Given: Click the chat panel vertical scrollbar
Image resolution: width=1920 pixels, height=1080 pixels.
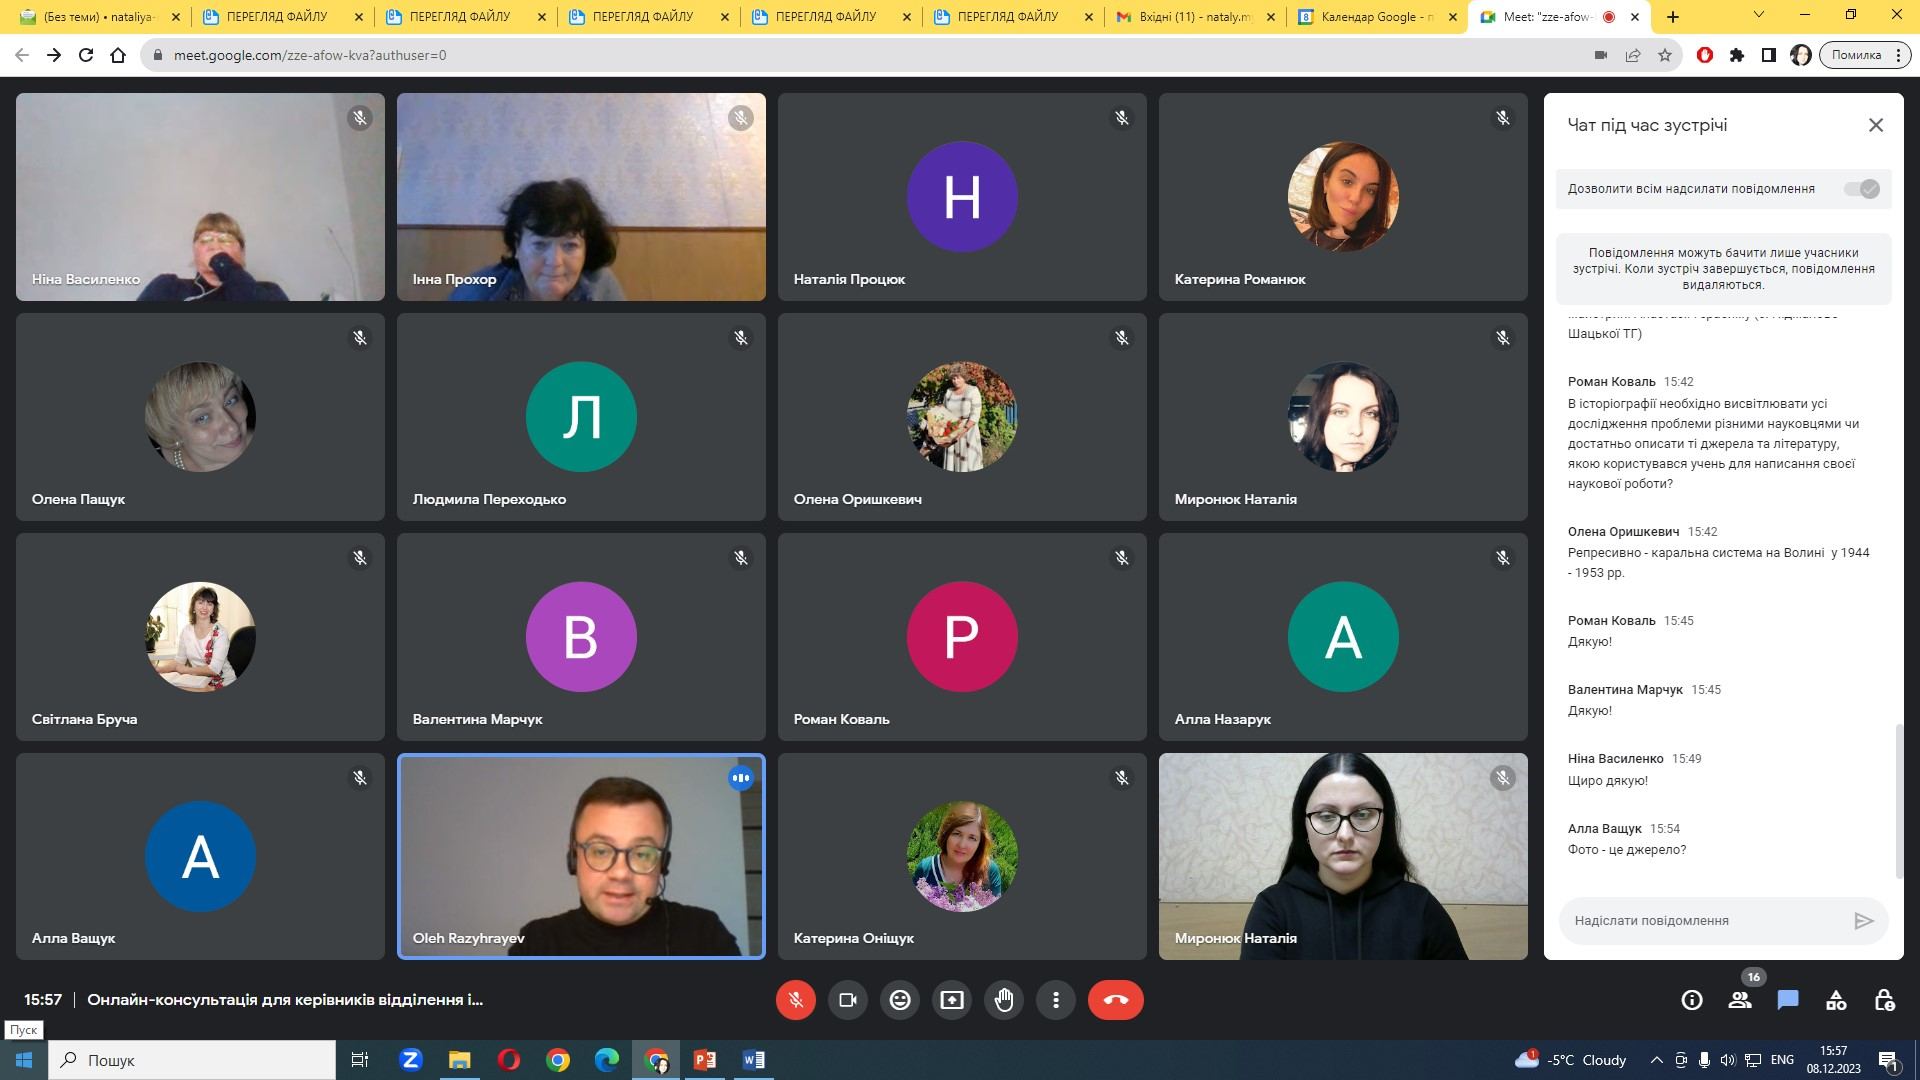Looking at the screenshot, I should point(1898,800).
